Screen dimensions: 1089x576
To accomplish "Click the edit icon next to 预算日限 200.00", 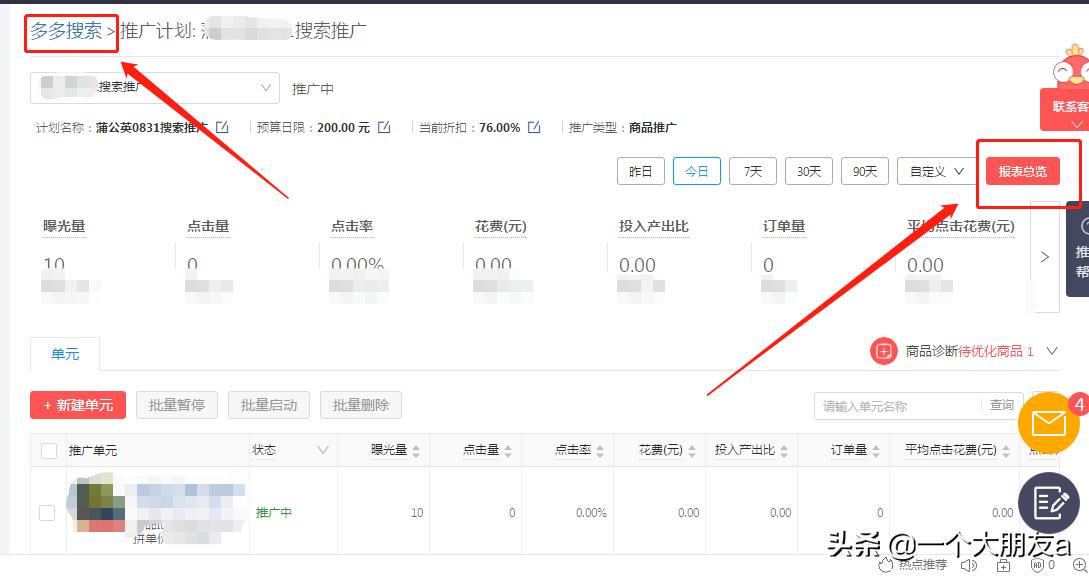I will coord(385,127).
